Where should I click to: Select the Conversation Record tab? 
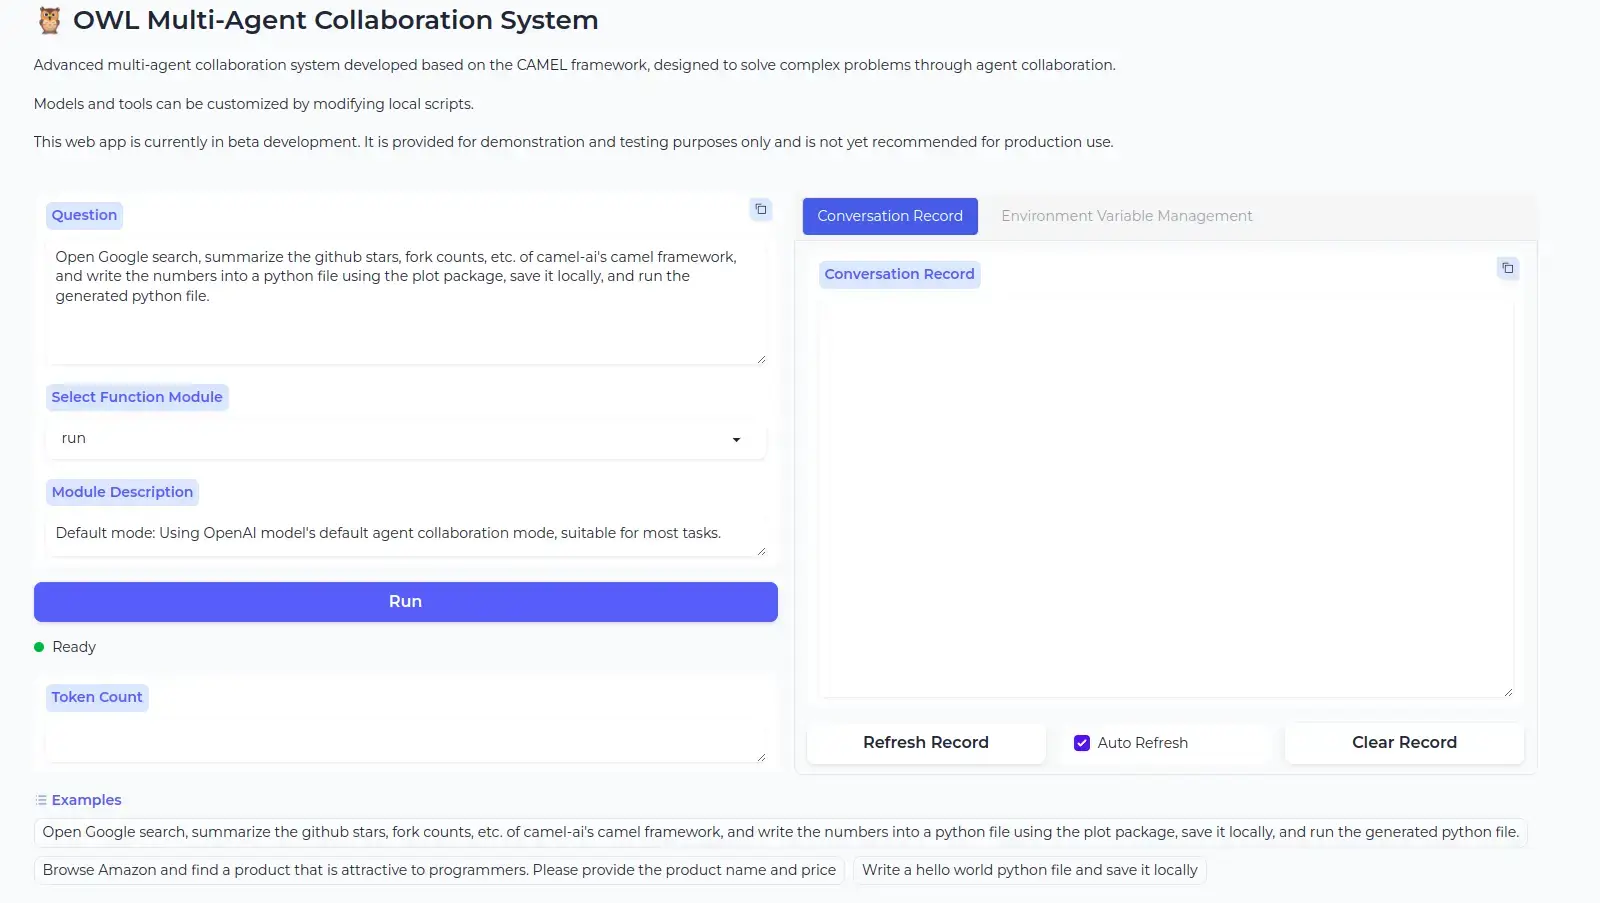click(x=889, y=216)
